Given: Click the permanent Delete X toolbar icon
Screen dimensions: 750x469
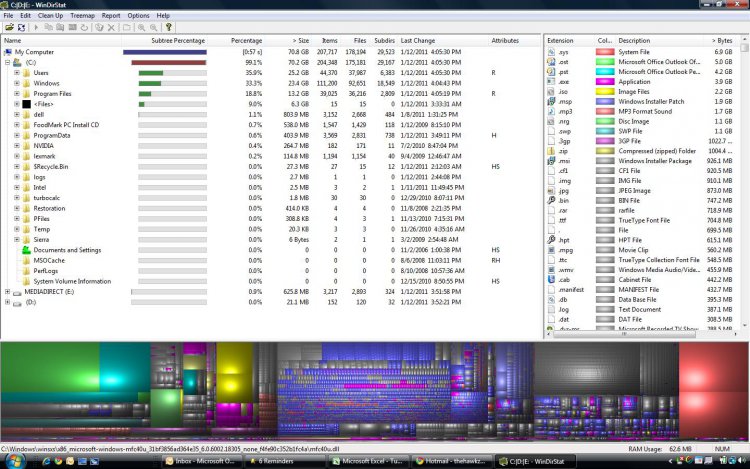Looking at the screenshot, I should 111,28.
